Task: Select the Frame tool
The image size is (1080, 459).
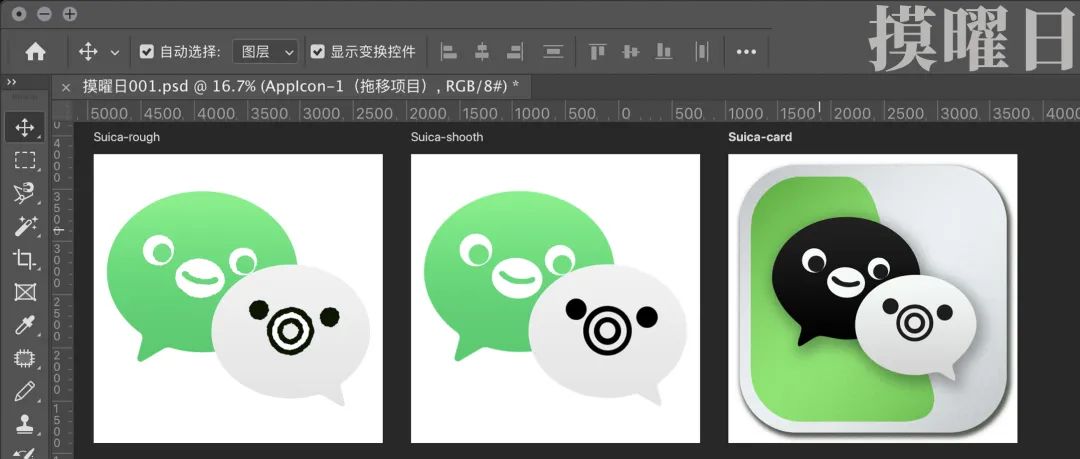Action: tap(25, 292)
